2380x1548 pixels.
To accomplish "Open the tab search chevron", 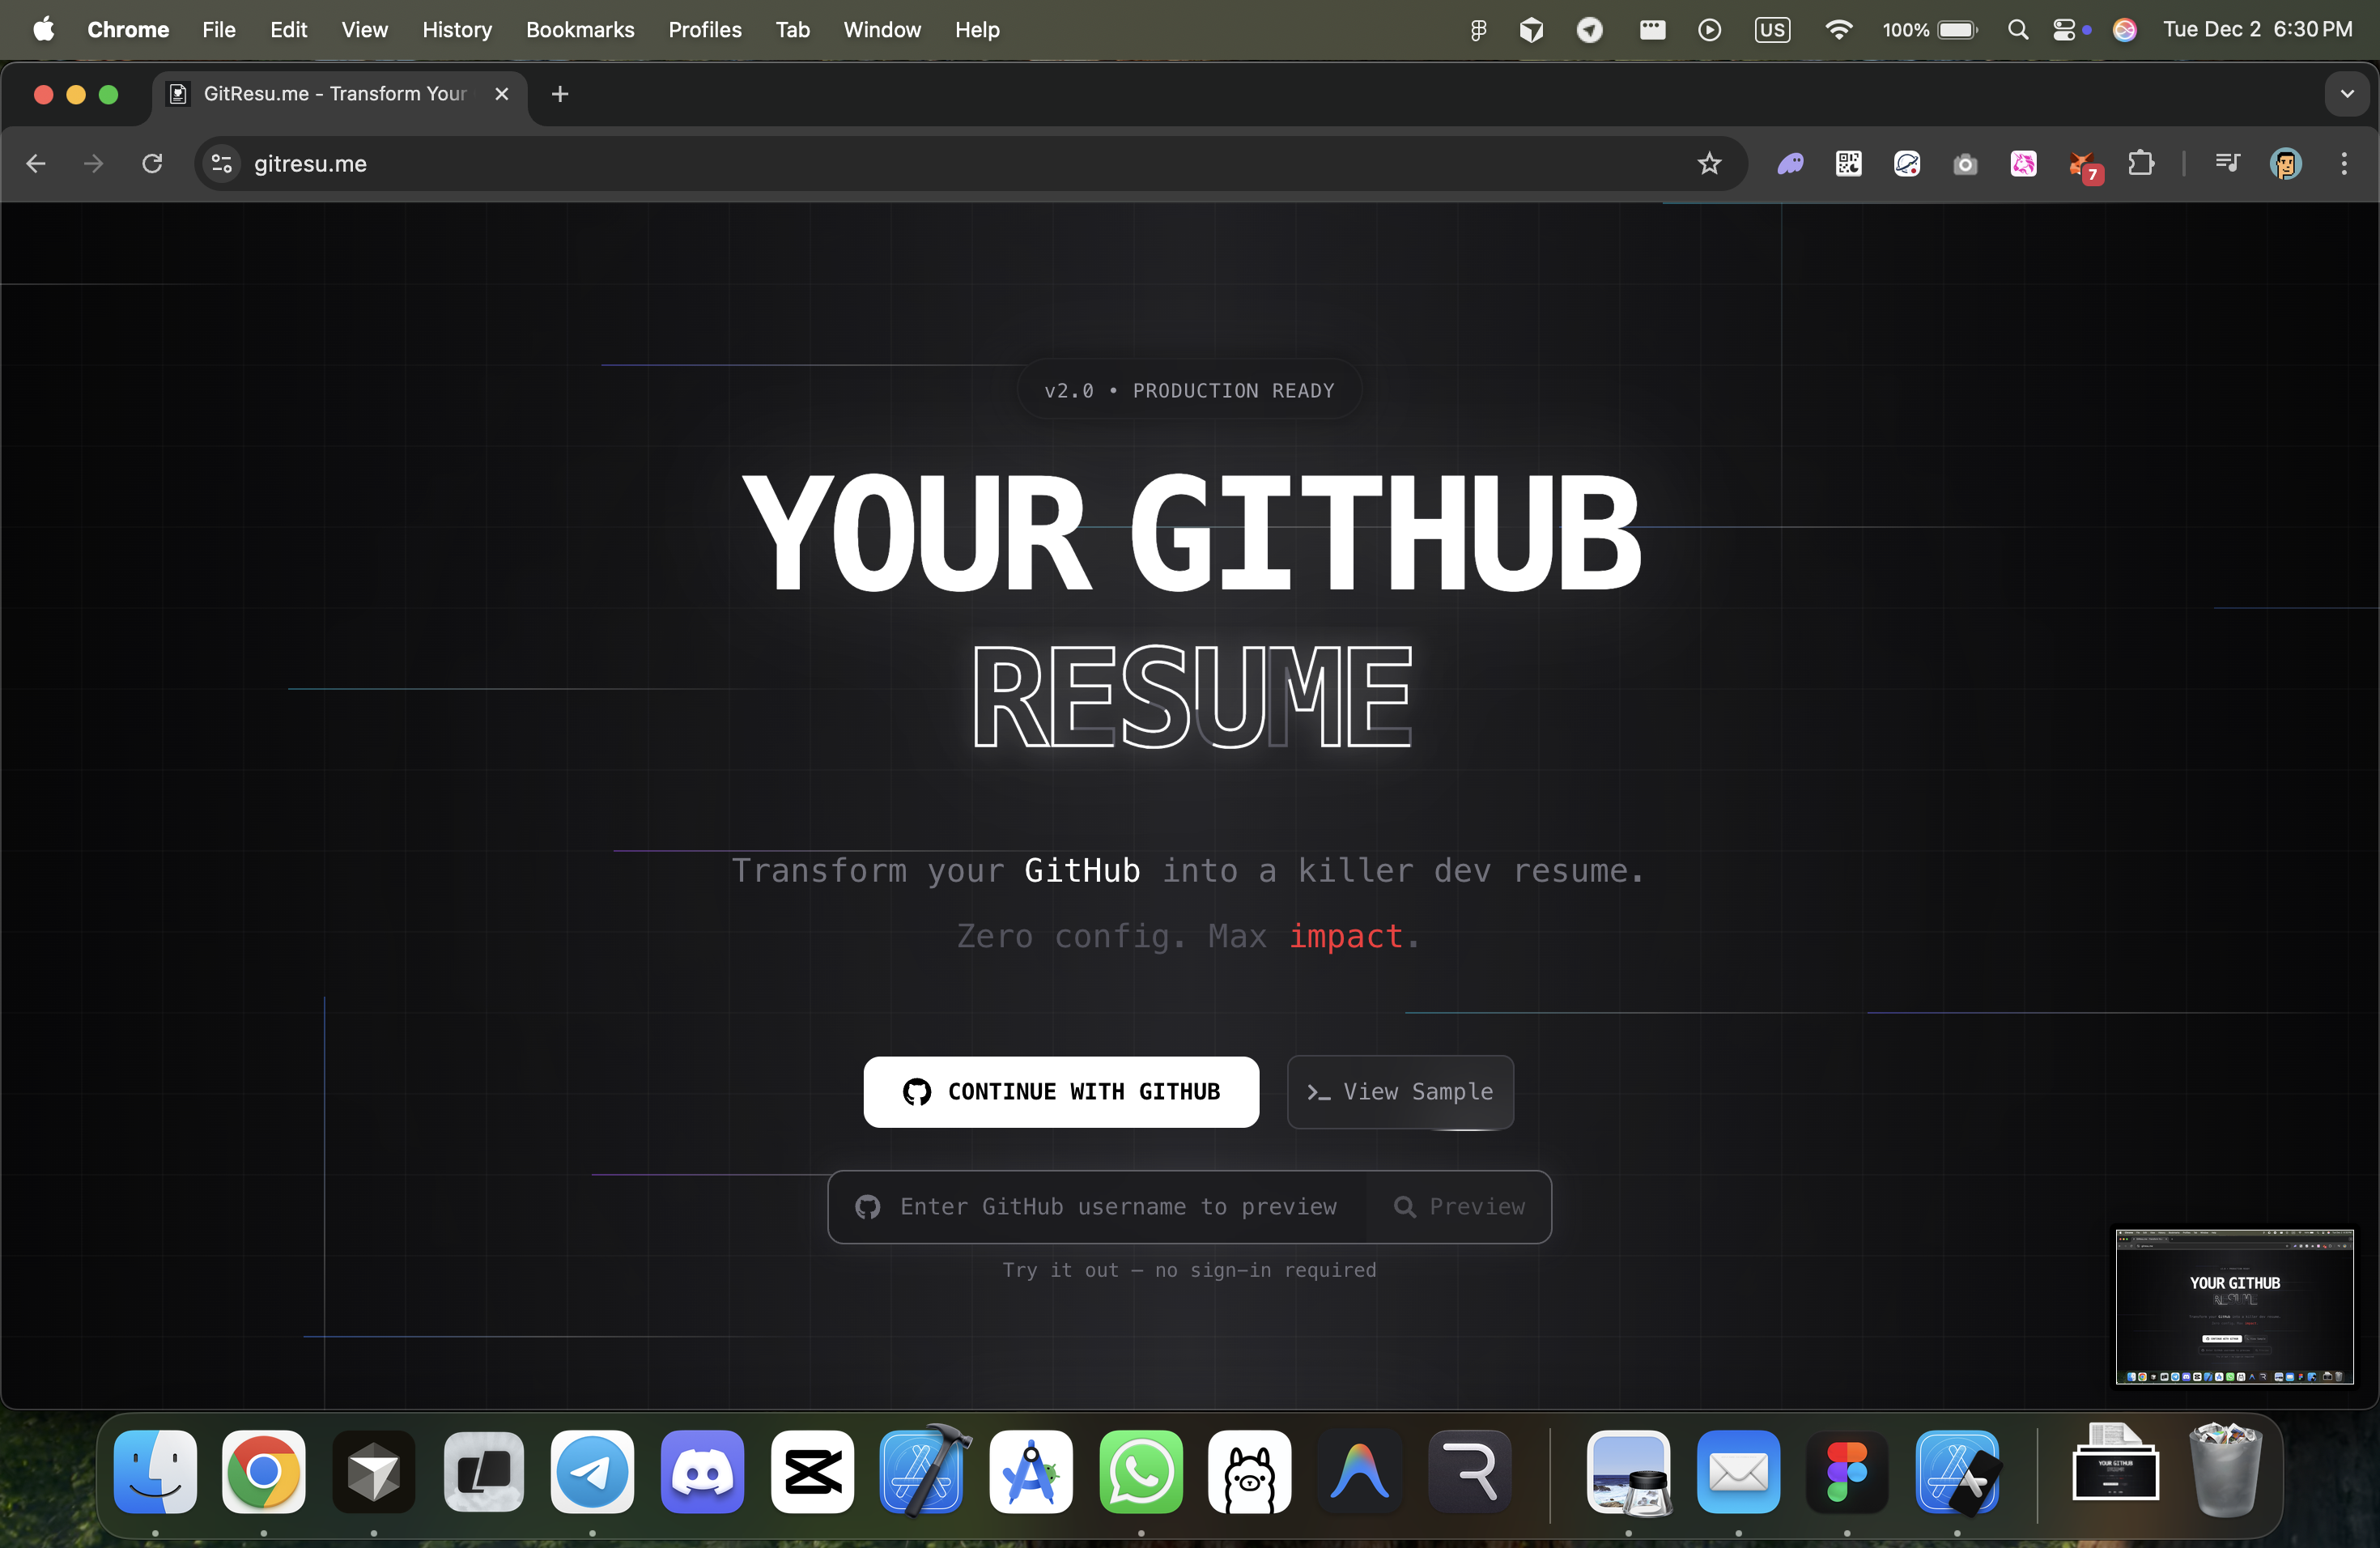I will pos(2347,94).
